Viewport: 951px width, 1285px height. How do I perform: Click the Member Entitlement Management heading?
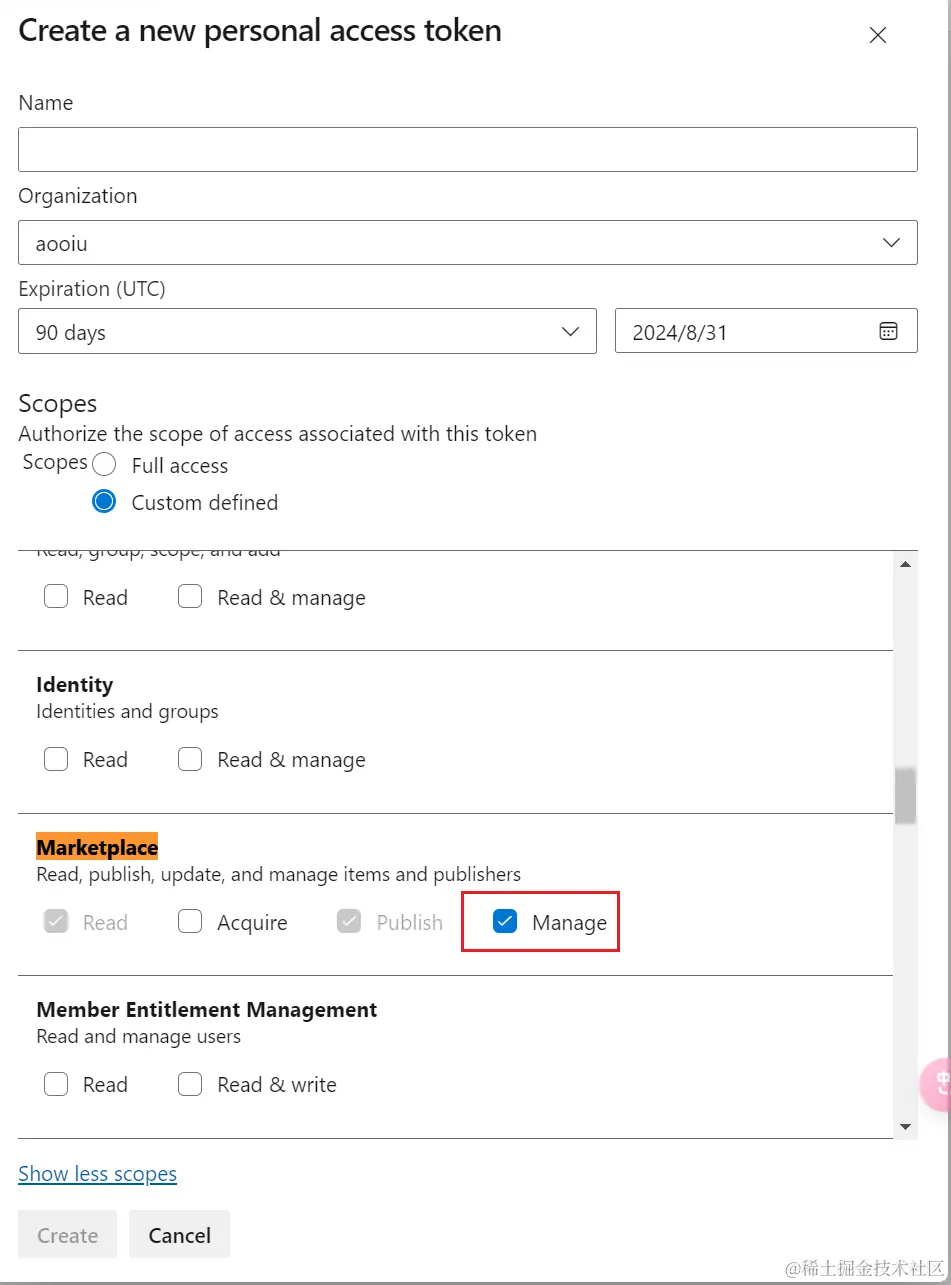(207, 1009)
